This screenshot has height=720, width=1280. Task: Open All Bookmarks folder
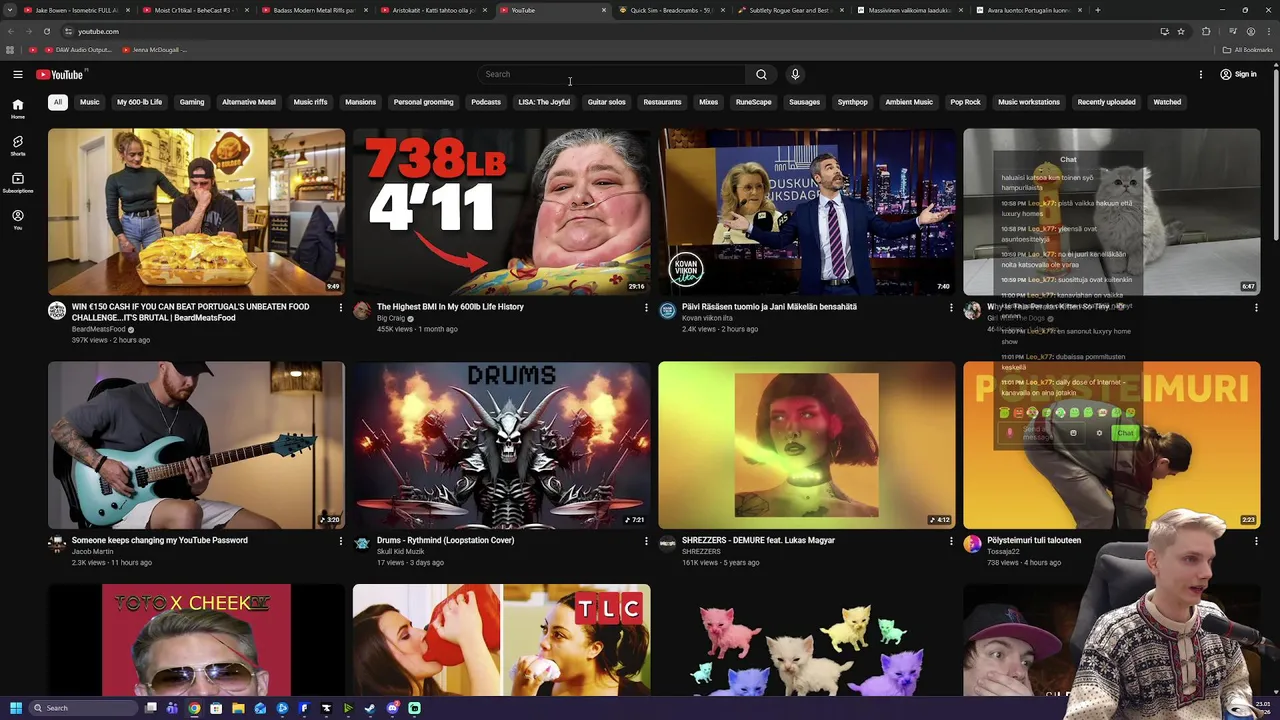[x=1247, y=50]
